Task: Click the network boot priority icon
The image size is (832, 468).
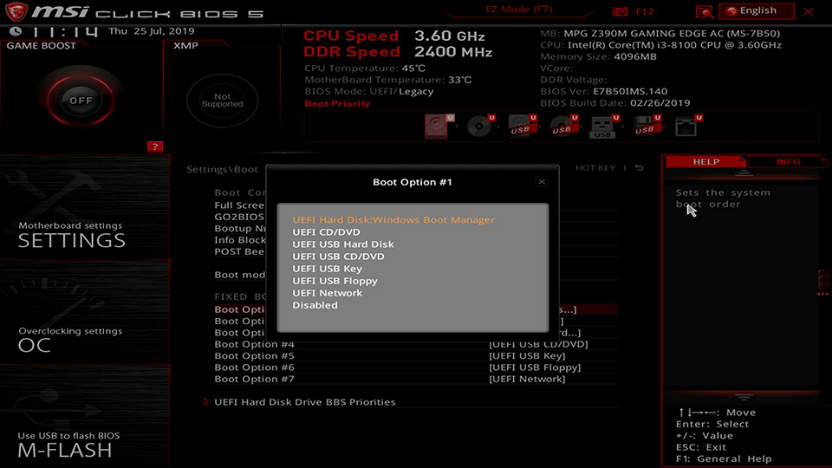Action: (x=686, y=126)
